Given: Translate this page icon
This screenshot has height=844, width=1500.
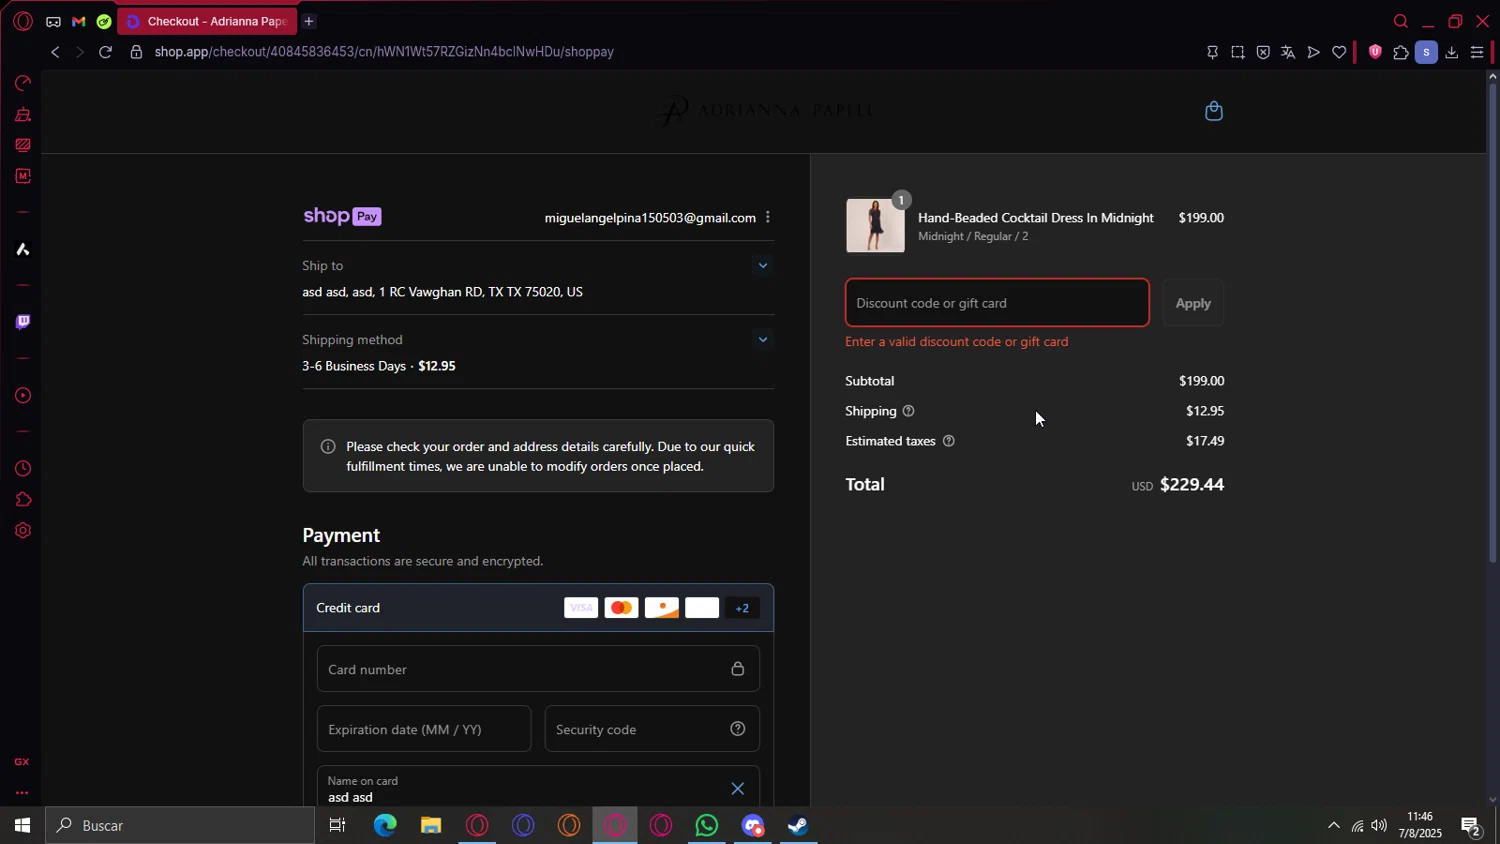Looking at the screenshot, I should (x=1288, y=52).
